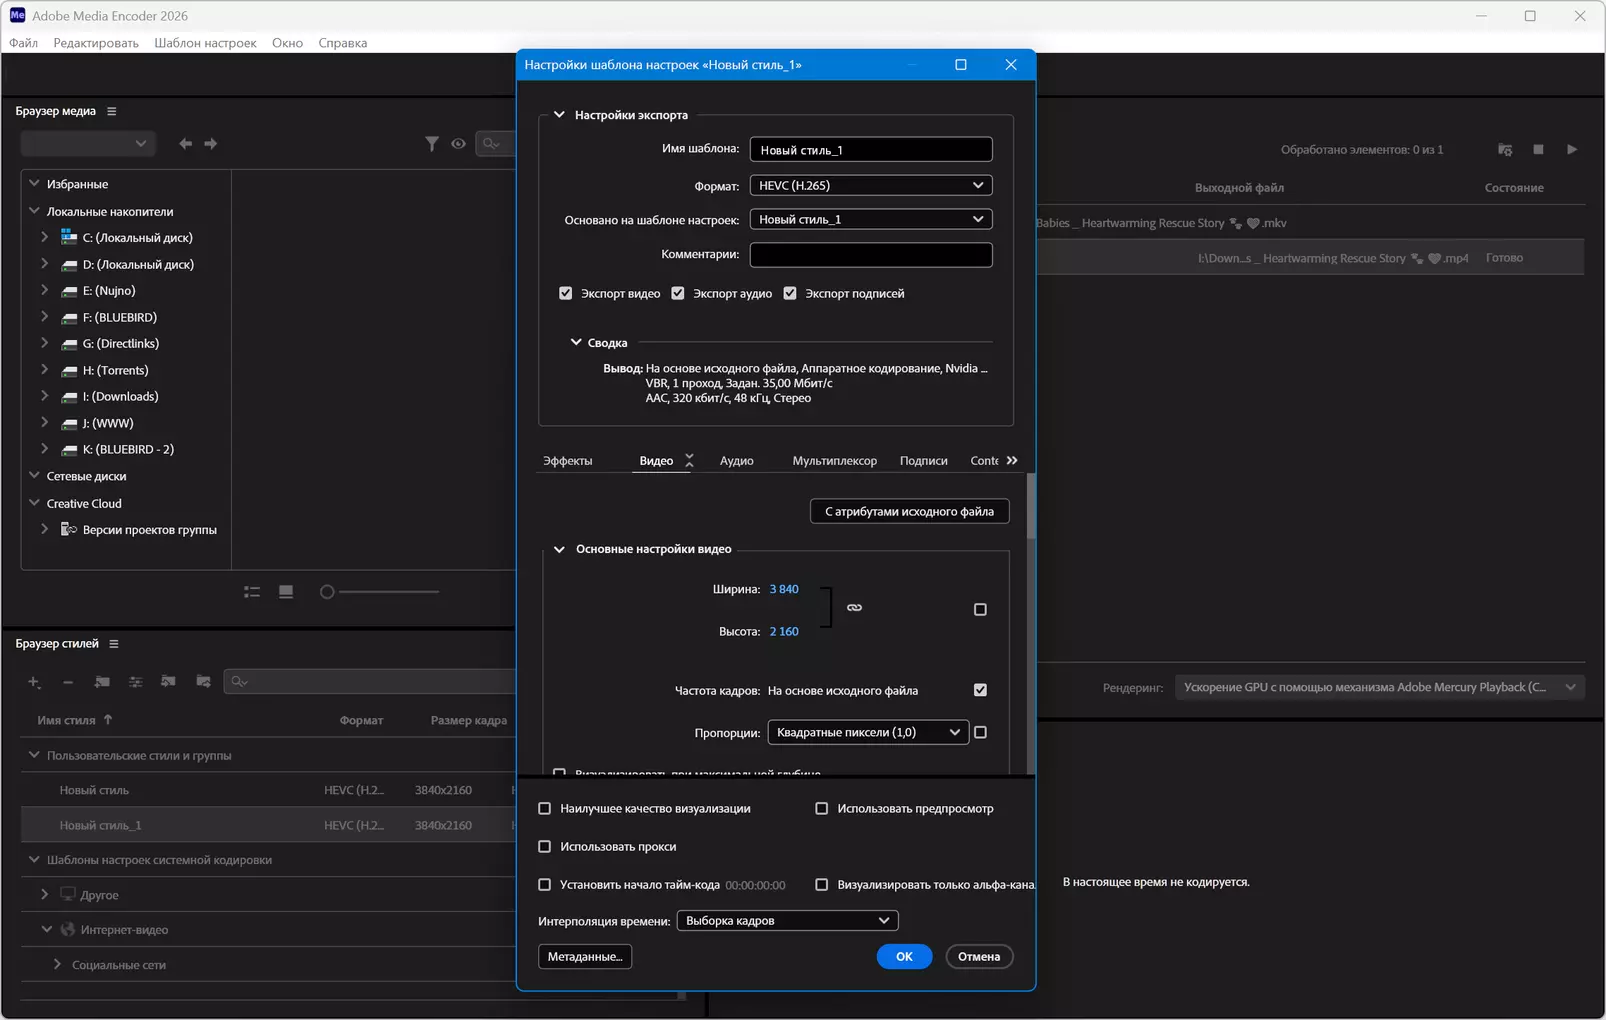Image resolution: width=1606 pixels, height=1020 pixels.
Task: Open the Формат HEVC (H.265) dropdown
Action: click(871, 185)
